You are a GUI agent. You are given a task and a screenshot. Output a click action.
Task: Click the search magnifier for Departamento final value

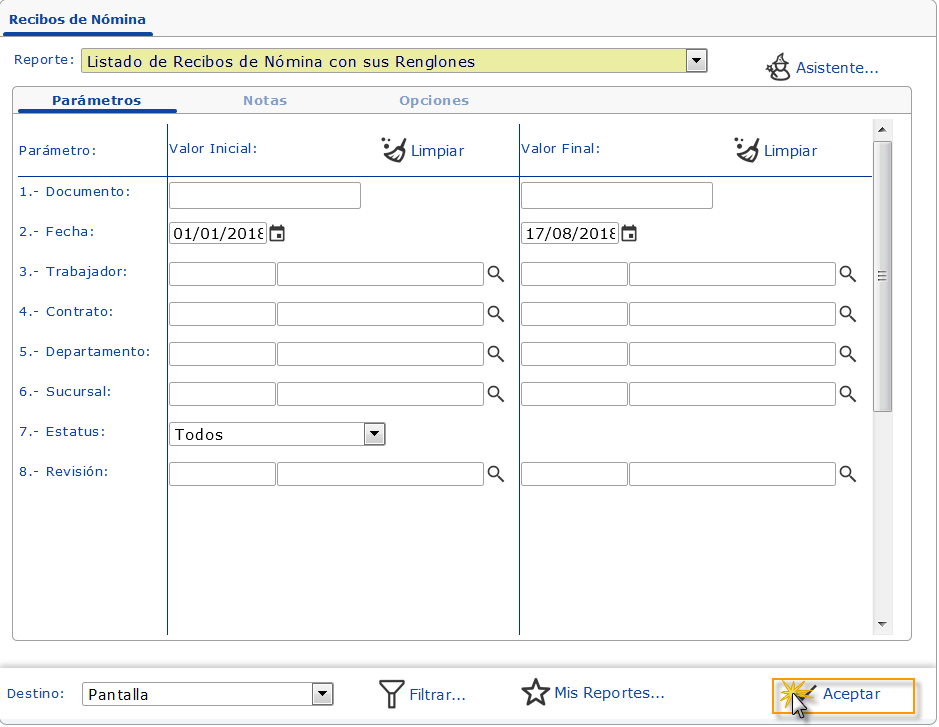pyautogui.click(x=848, y=353)
